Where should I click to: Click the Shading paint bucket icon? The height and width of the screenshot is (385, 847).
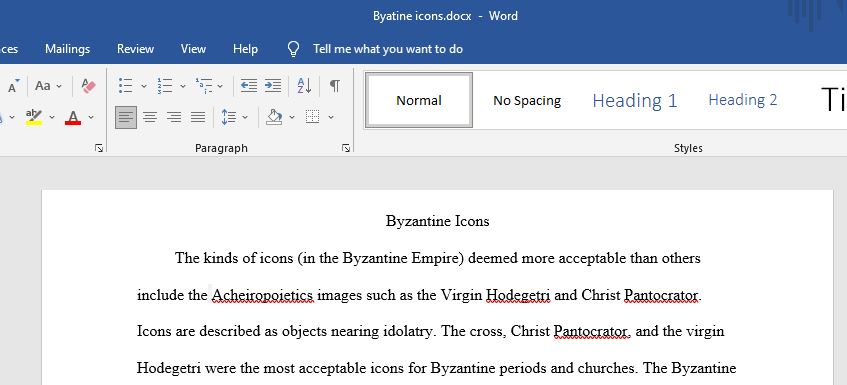click(275, 117)
